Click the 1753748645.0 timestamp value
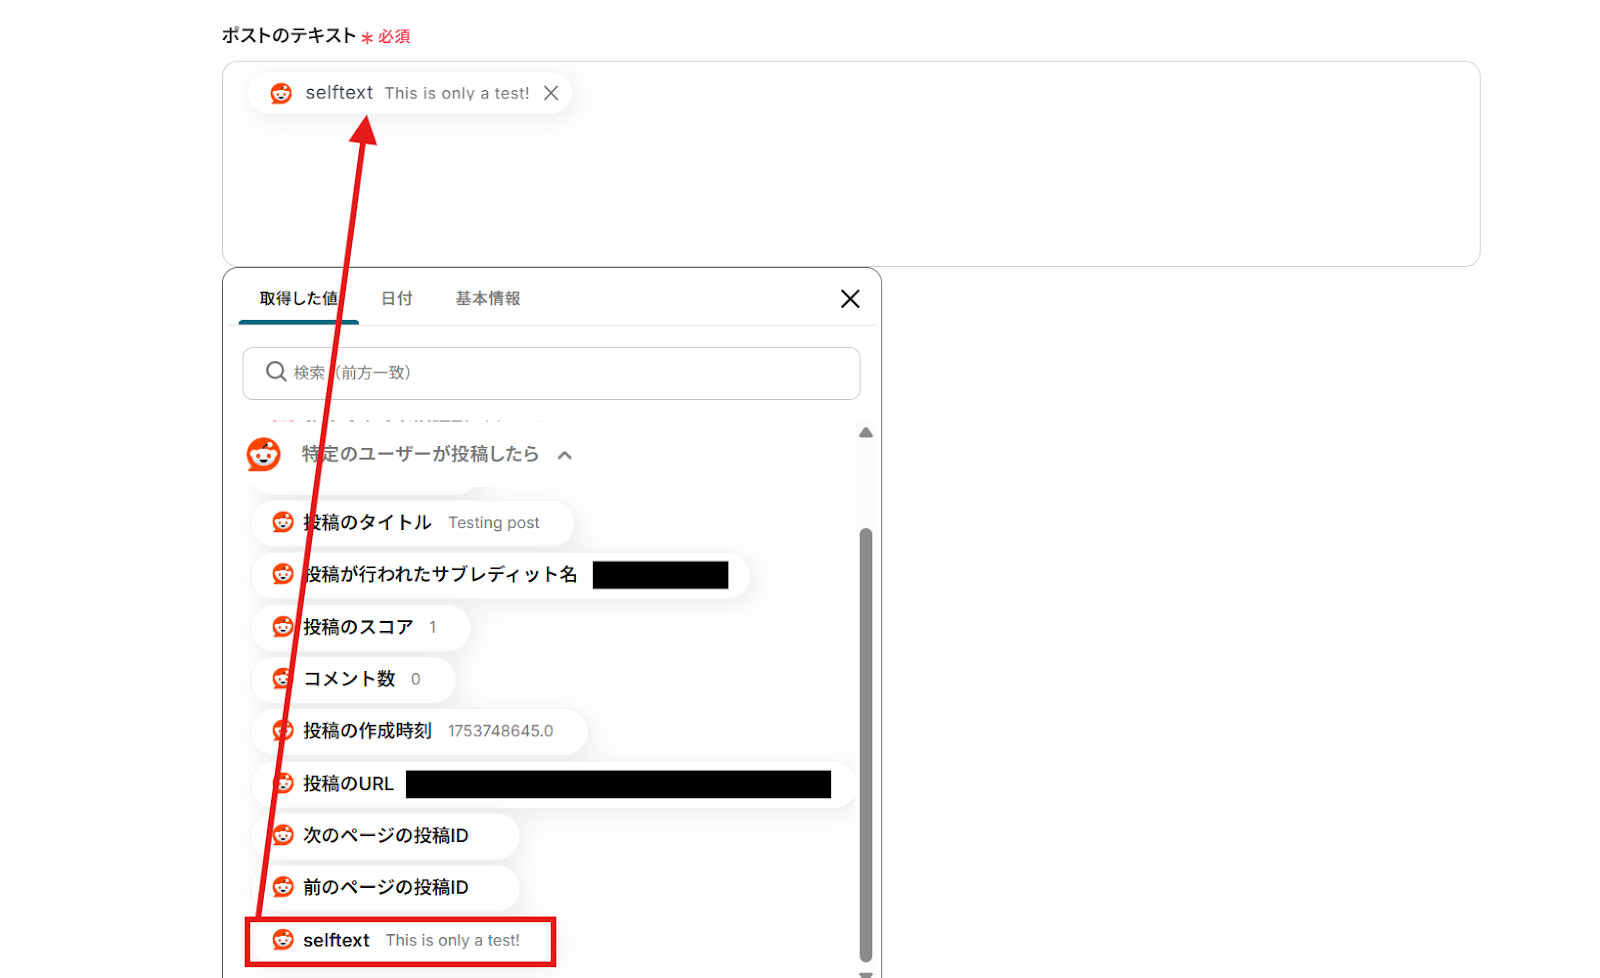 pyautogui.click(x=501, y=731)
